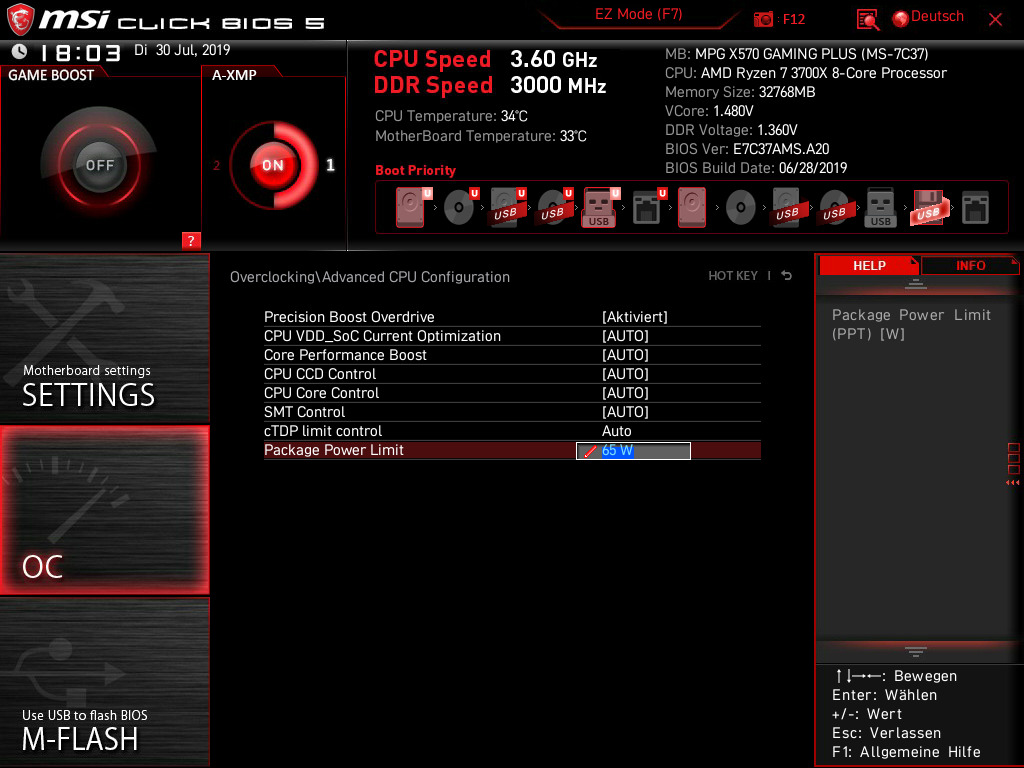This screenshot has height=768, width=1024.
Task: Open cTDP limit control Auto value
Action: (616, 431)
